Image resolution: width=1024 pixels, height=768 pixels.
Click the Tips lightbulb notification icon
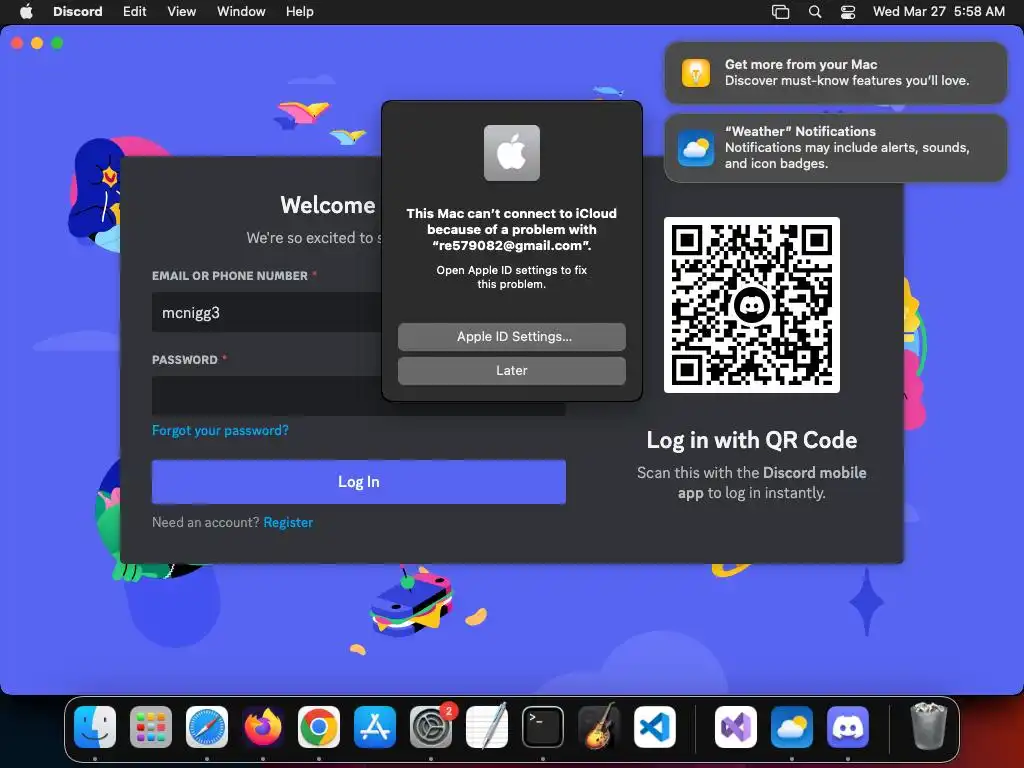696,72
